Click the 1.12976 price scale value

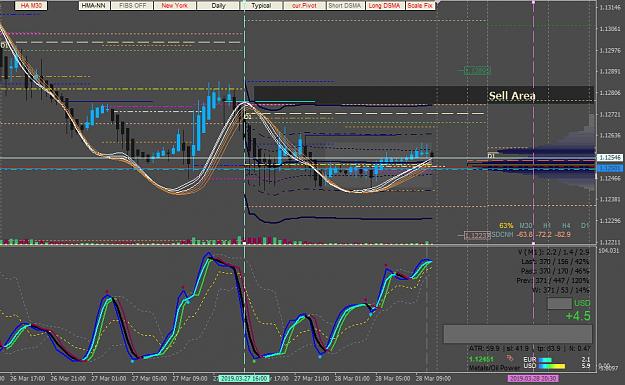coord(610,51)
